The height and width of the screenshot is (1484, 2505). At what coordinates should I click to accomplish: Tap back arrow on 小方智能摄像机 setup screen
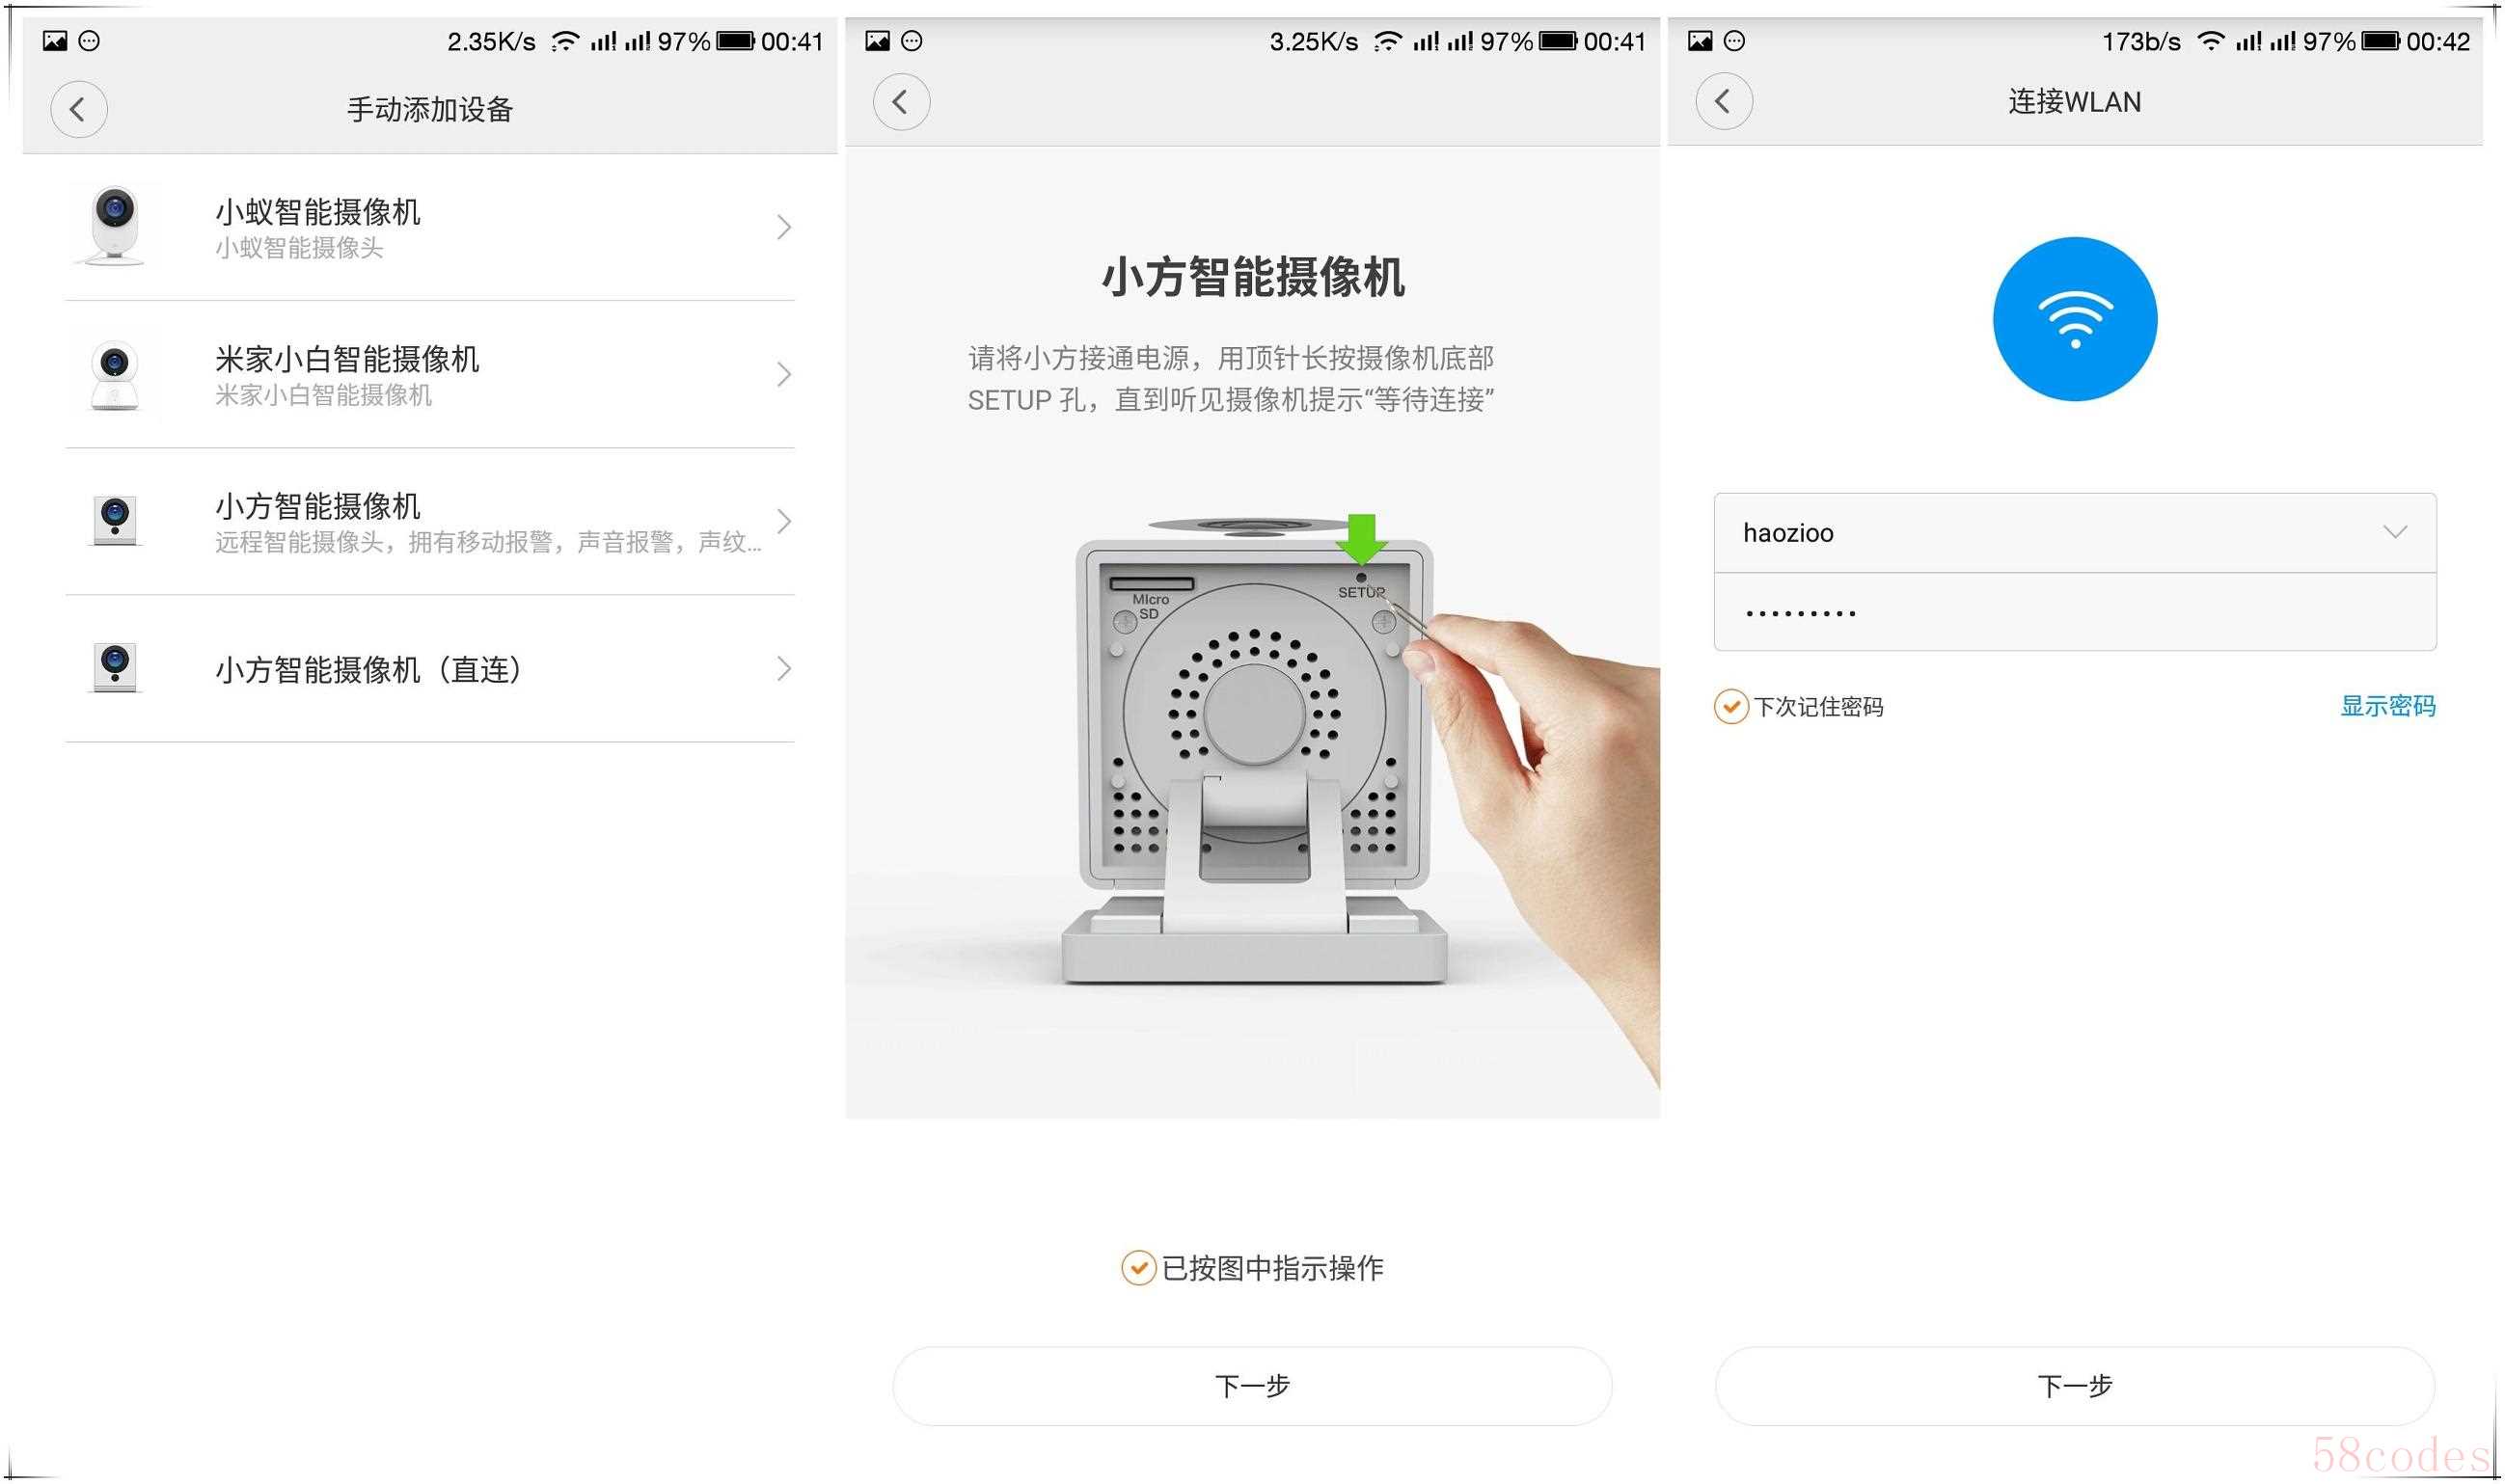tap(901, 101)
